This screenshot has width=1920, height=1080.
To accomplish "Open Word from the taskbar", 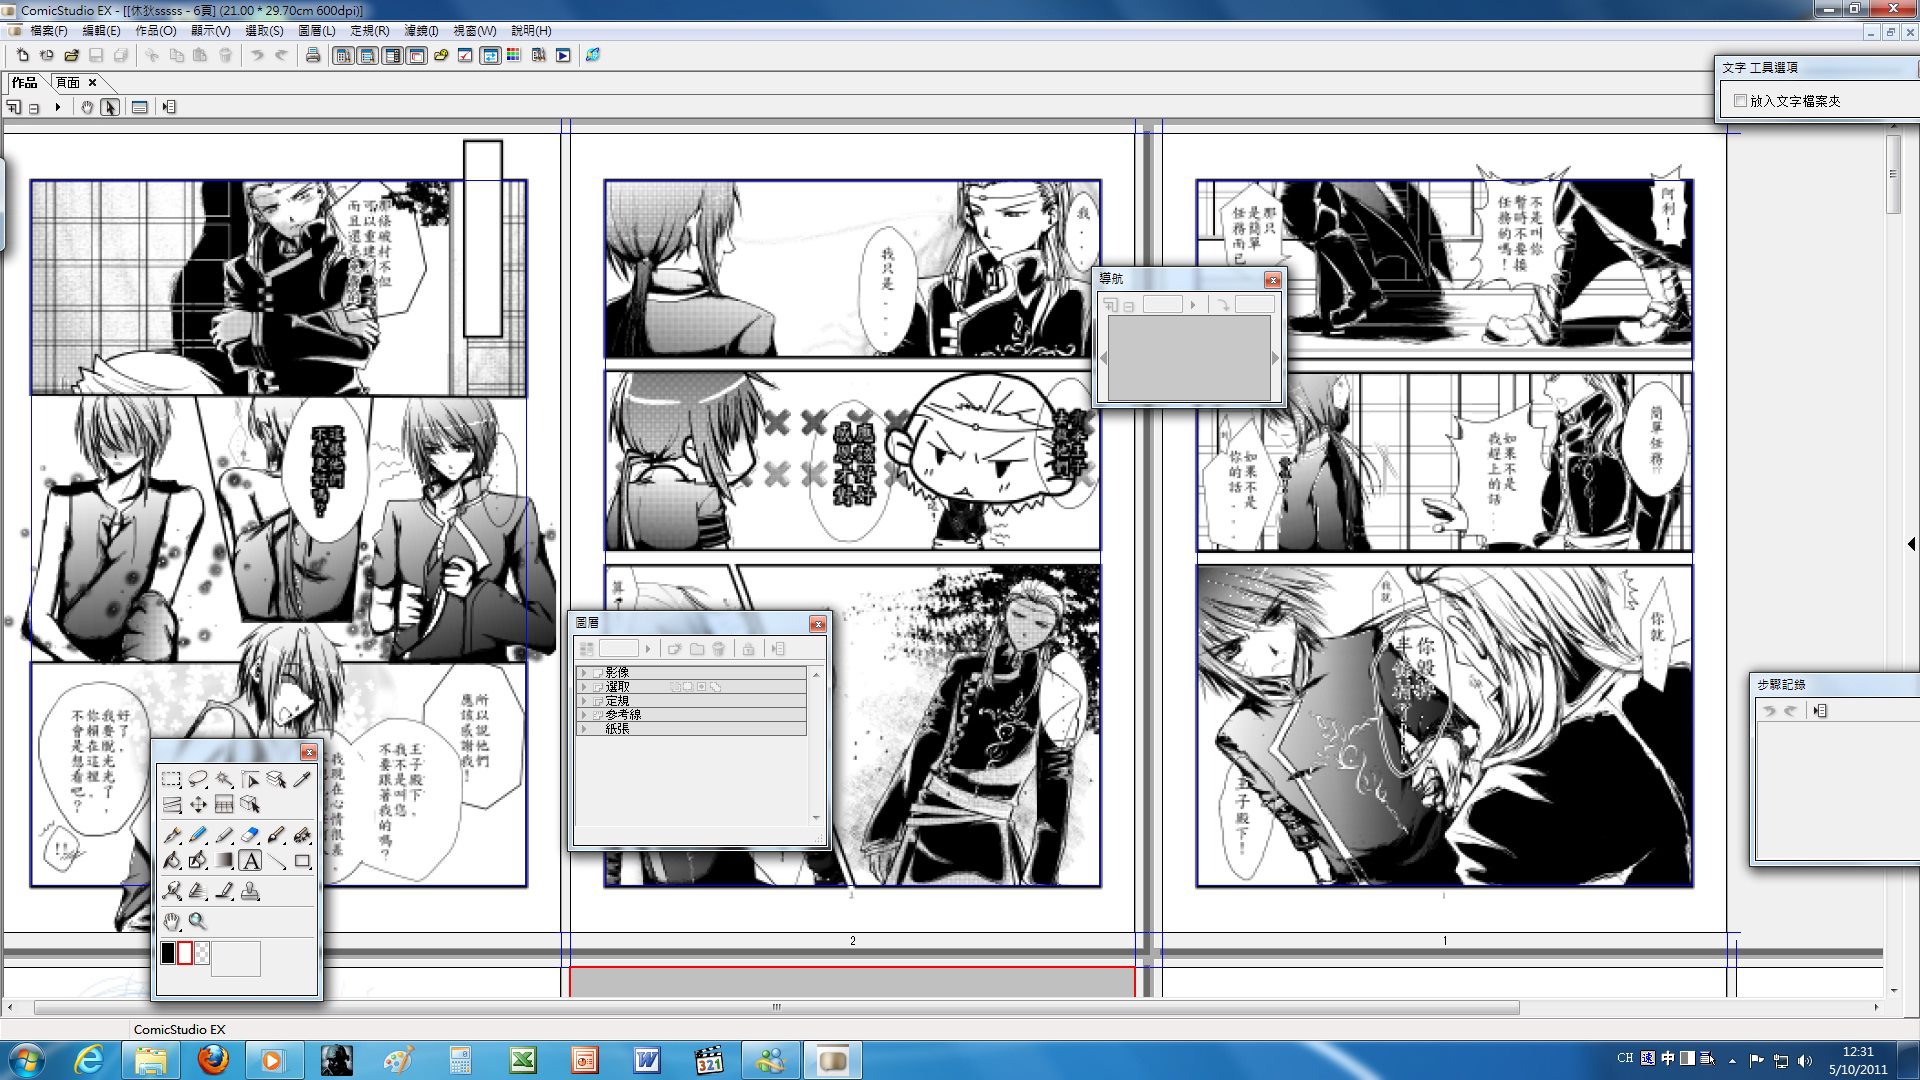I will (647, 1060).
